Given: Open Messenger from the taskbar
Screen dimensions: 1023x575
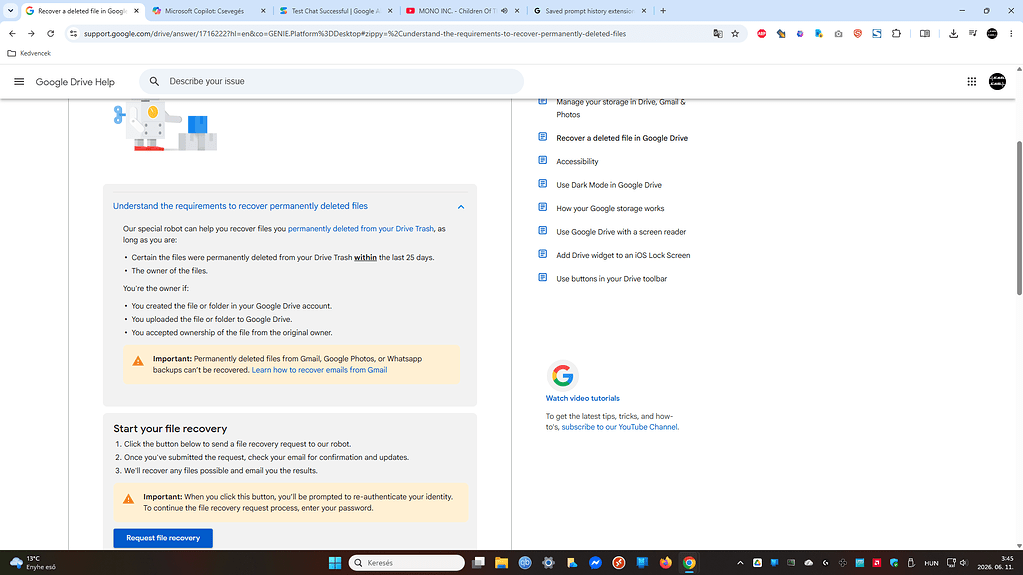Looking at the screenshot, I should (x=595, y=563).
